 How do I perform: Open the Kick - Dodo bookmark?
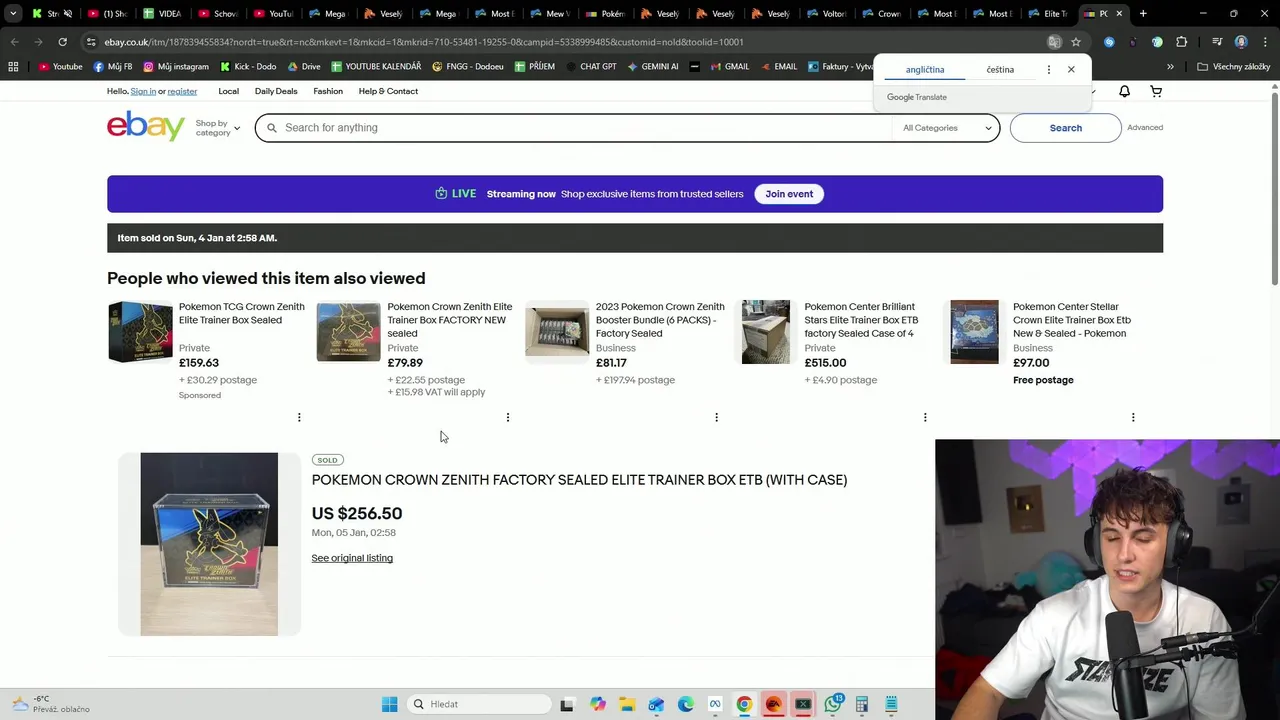[248, 67]
